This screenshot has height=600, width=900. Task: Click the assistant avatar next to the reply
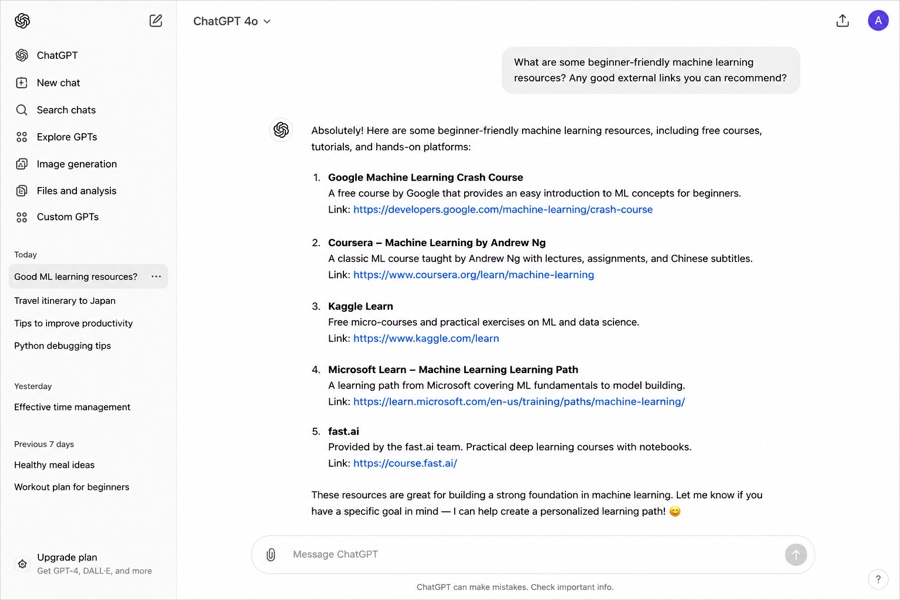[281, 130]
